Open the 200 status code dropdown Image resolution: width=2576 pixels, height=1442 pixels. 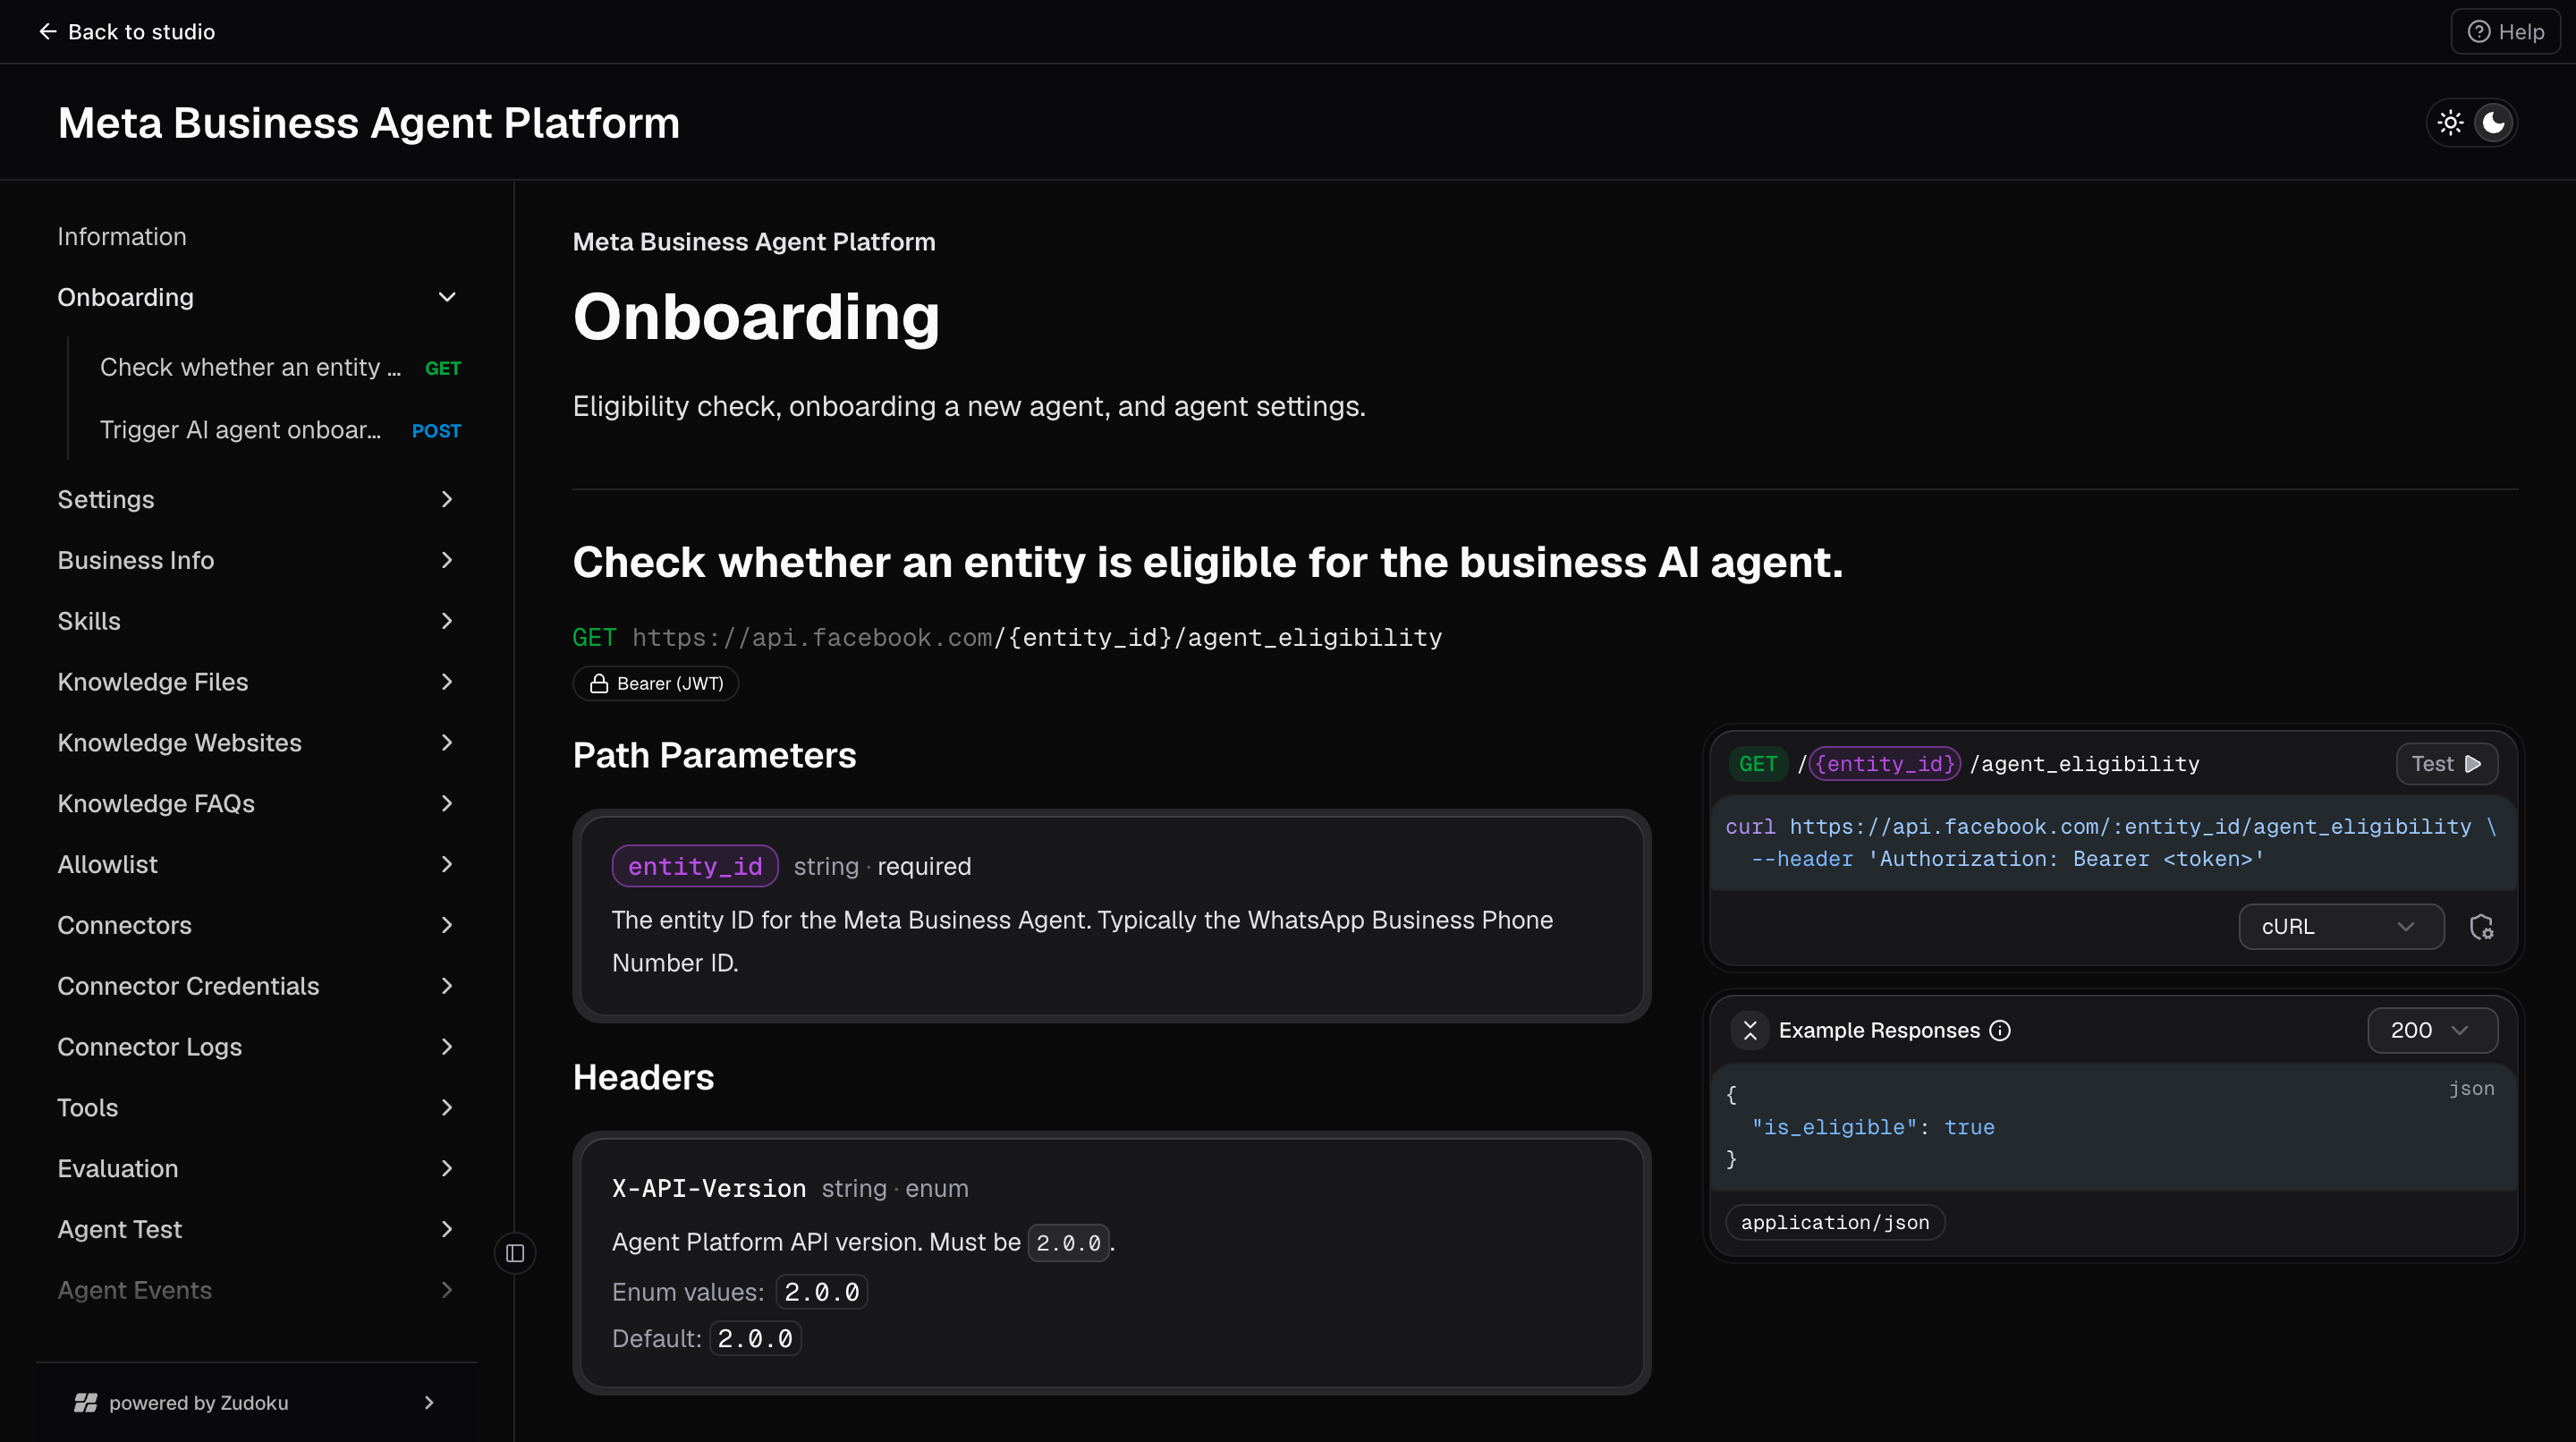(2432, 1031)
